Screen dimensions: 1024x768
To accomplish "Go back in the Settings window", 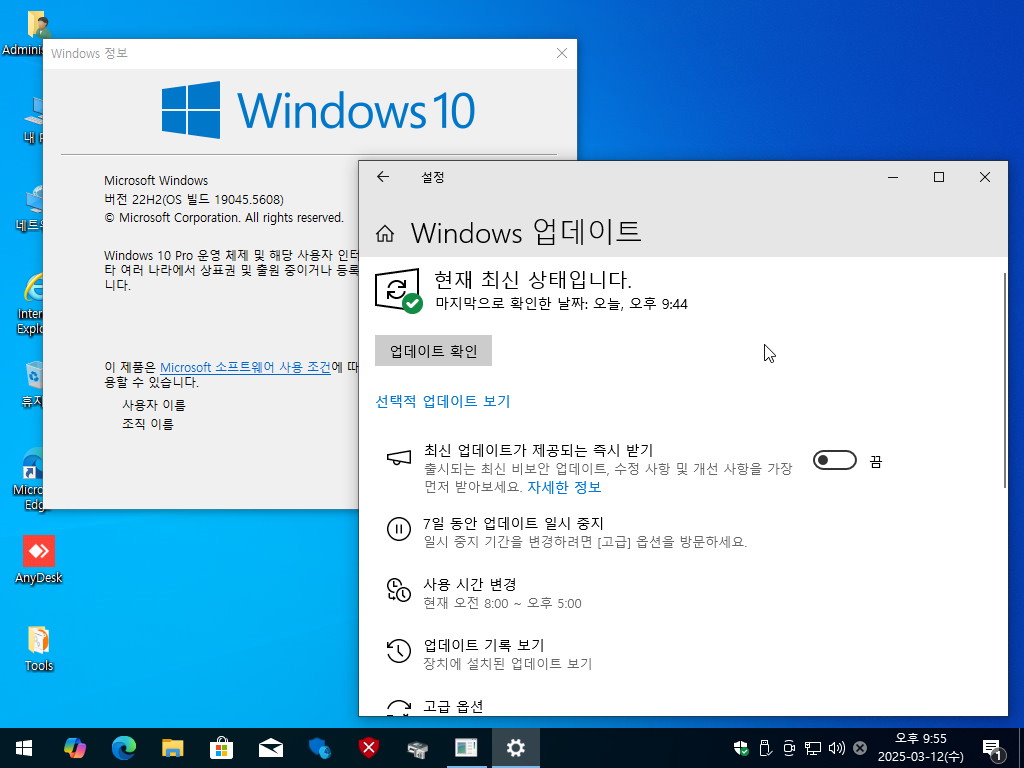I will click(x=383, y=177).
